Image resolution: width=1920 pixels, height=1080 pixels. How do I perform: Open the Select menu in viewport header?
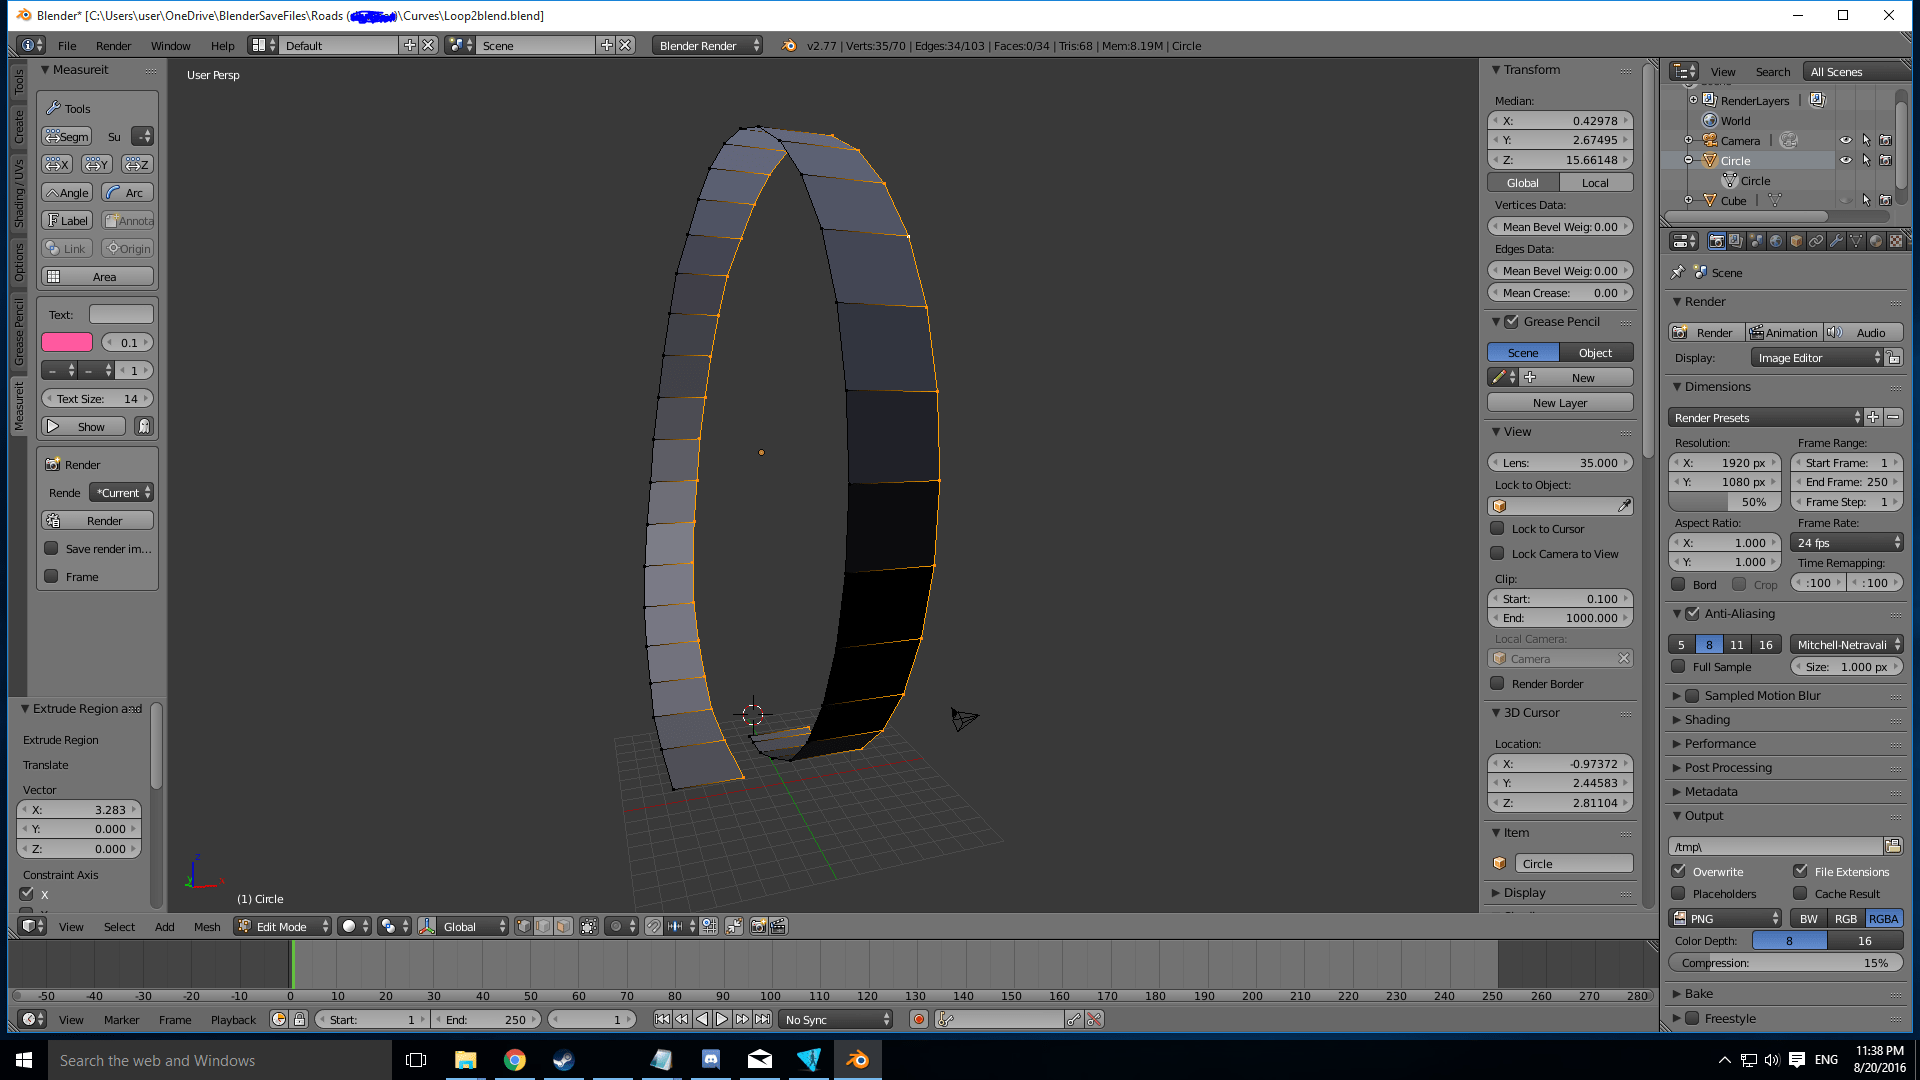point(119,926)
